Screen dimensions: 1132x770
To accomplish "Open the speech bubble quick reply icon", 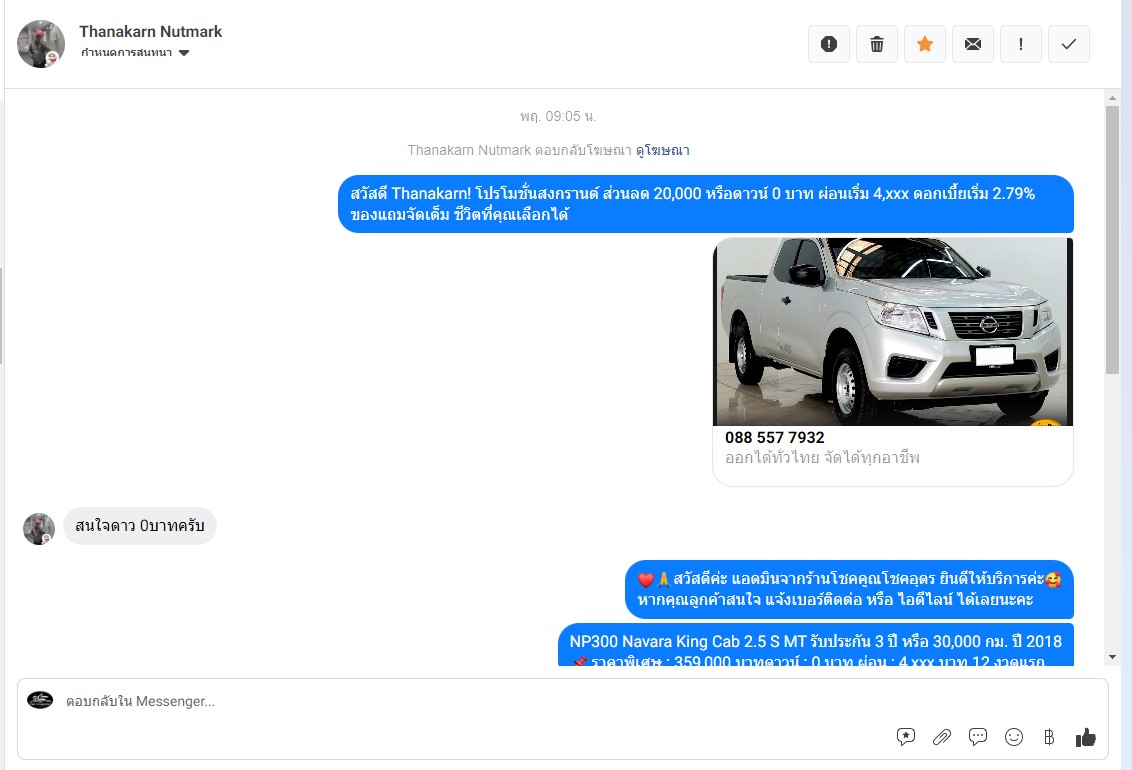I will tap(978, 737).
